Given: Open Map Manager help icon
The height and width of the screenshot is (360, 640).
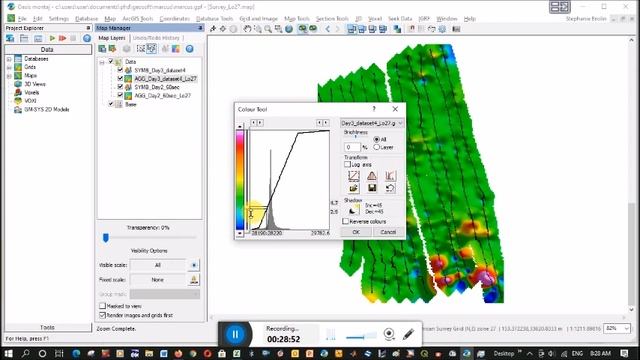Looking at the screenshot, I should 189,49.
